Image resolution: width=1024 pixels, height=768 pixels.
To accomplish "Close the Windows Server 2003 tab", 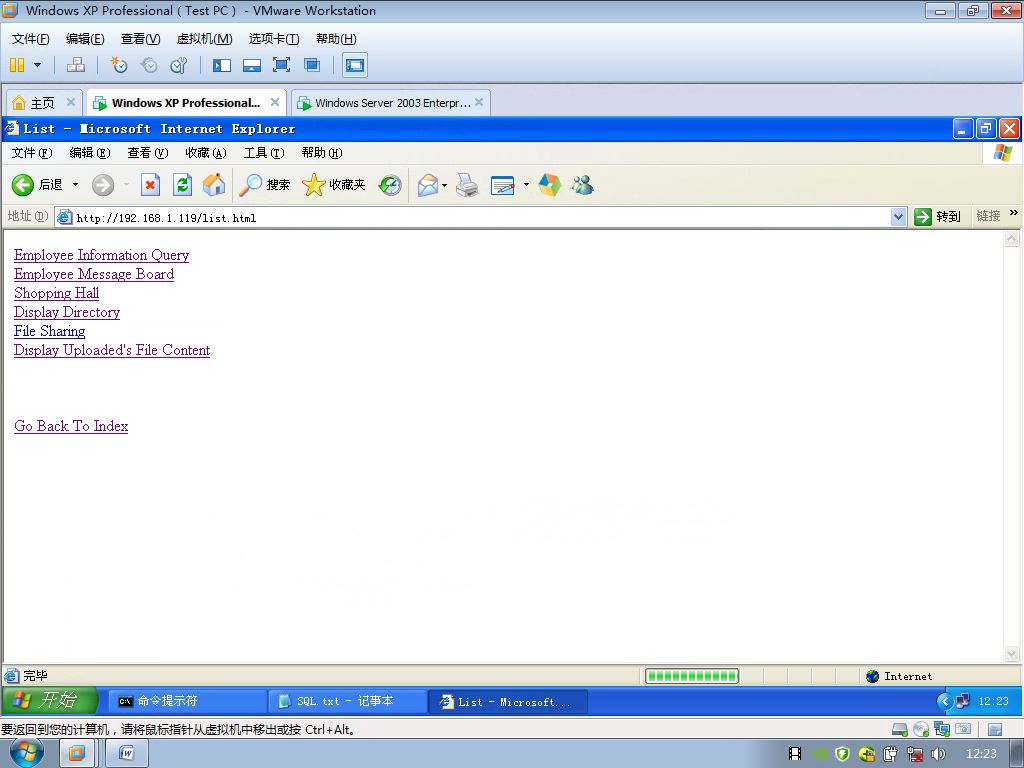I will pyautogui.click(x=479, y=102).
